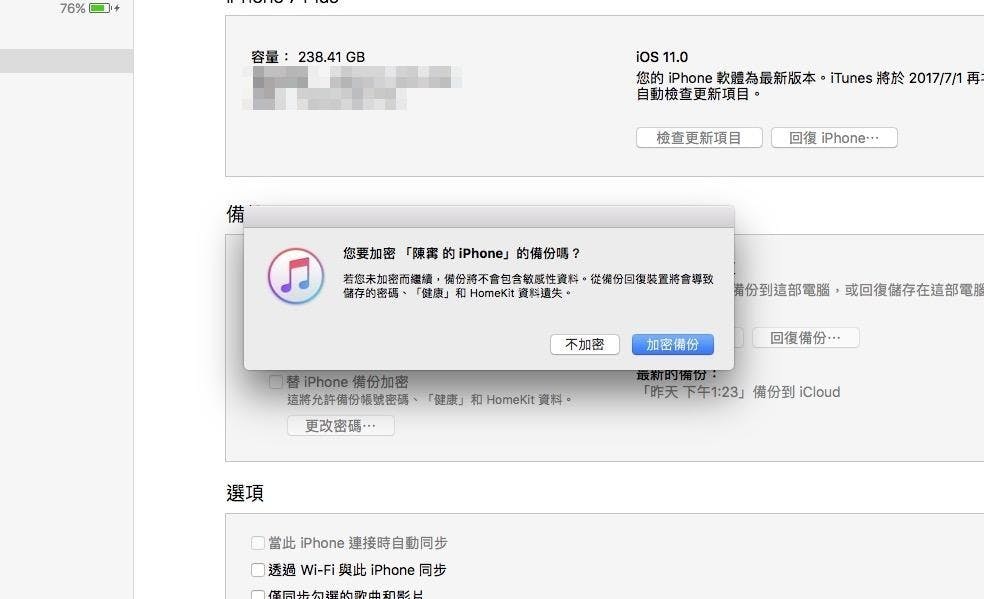The image size is (984, 599).
Task: Click the 檢查更新項目 button
Action: click(x=699, y=137)
